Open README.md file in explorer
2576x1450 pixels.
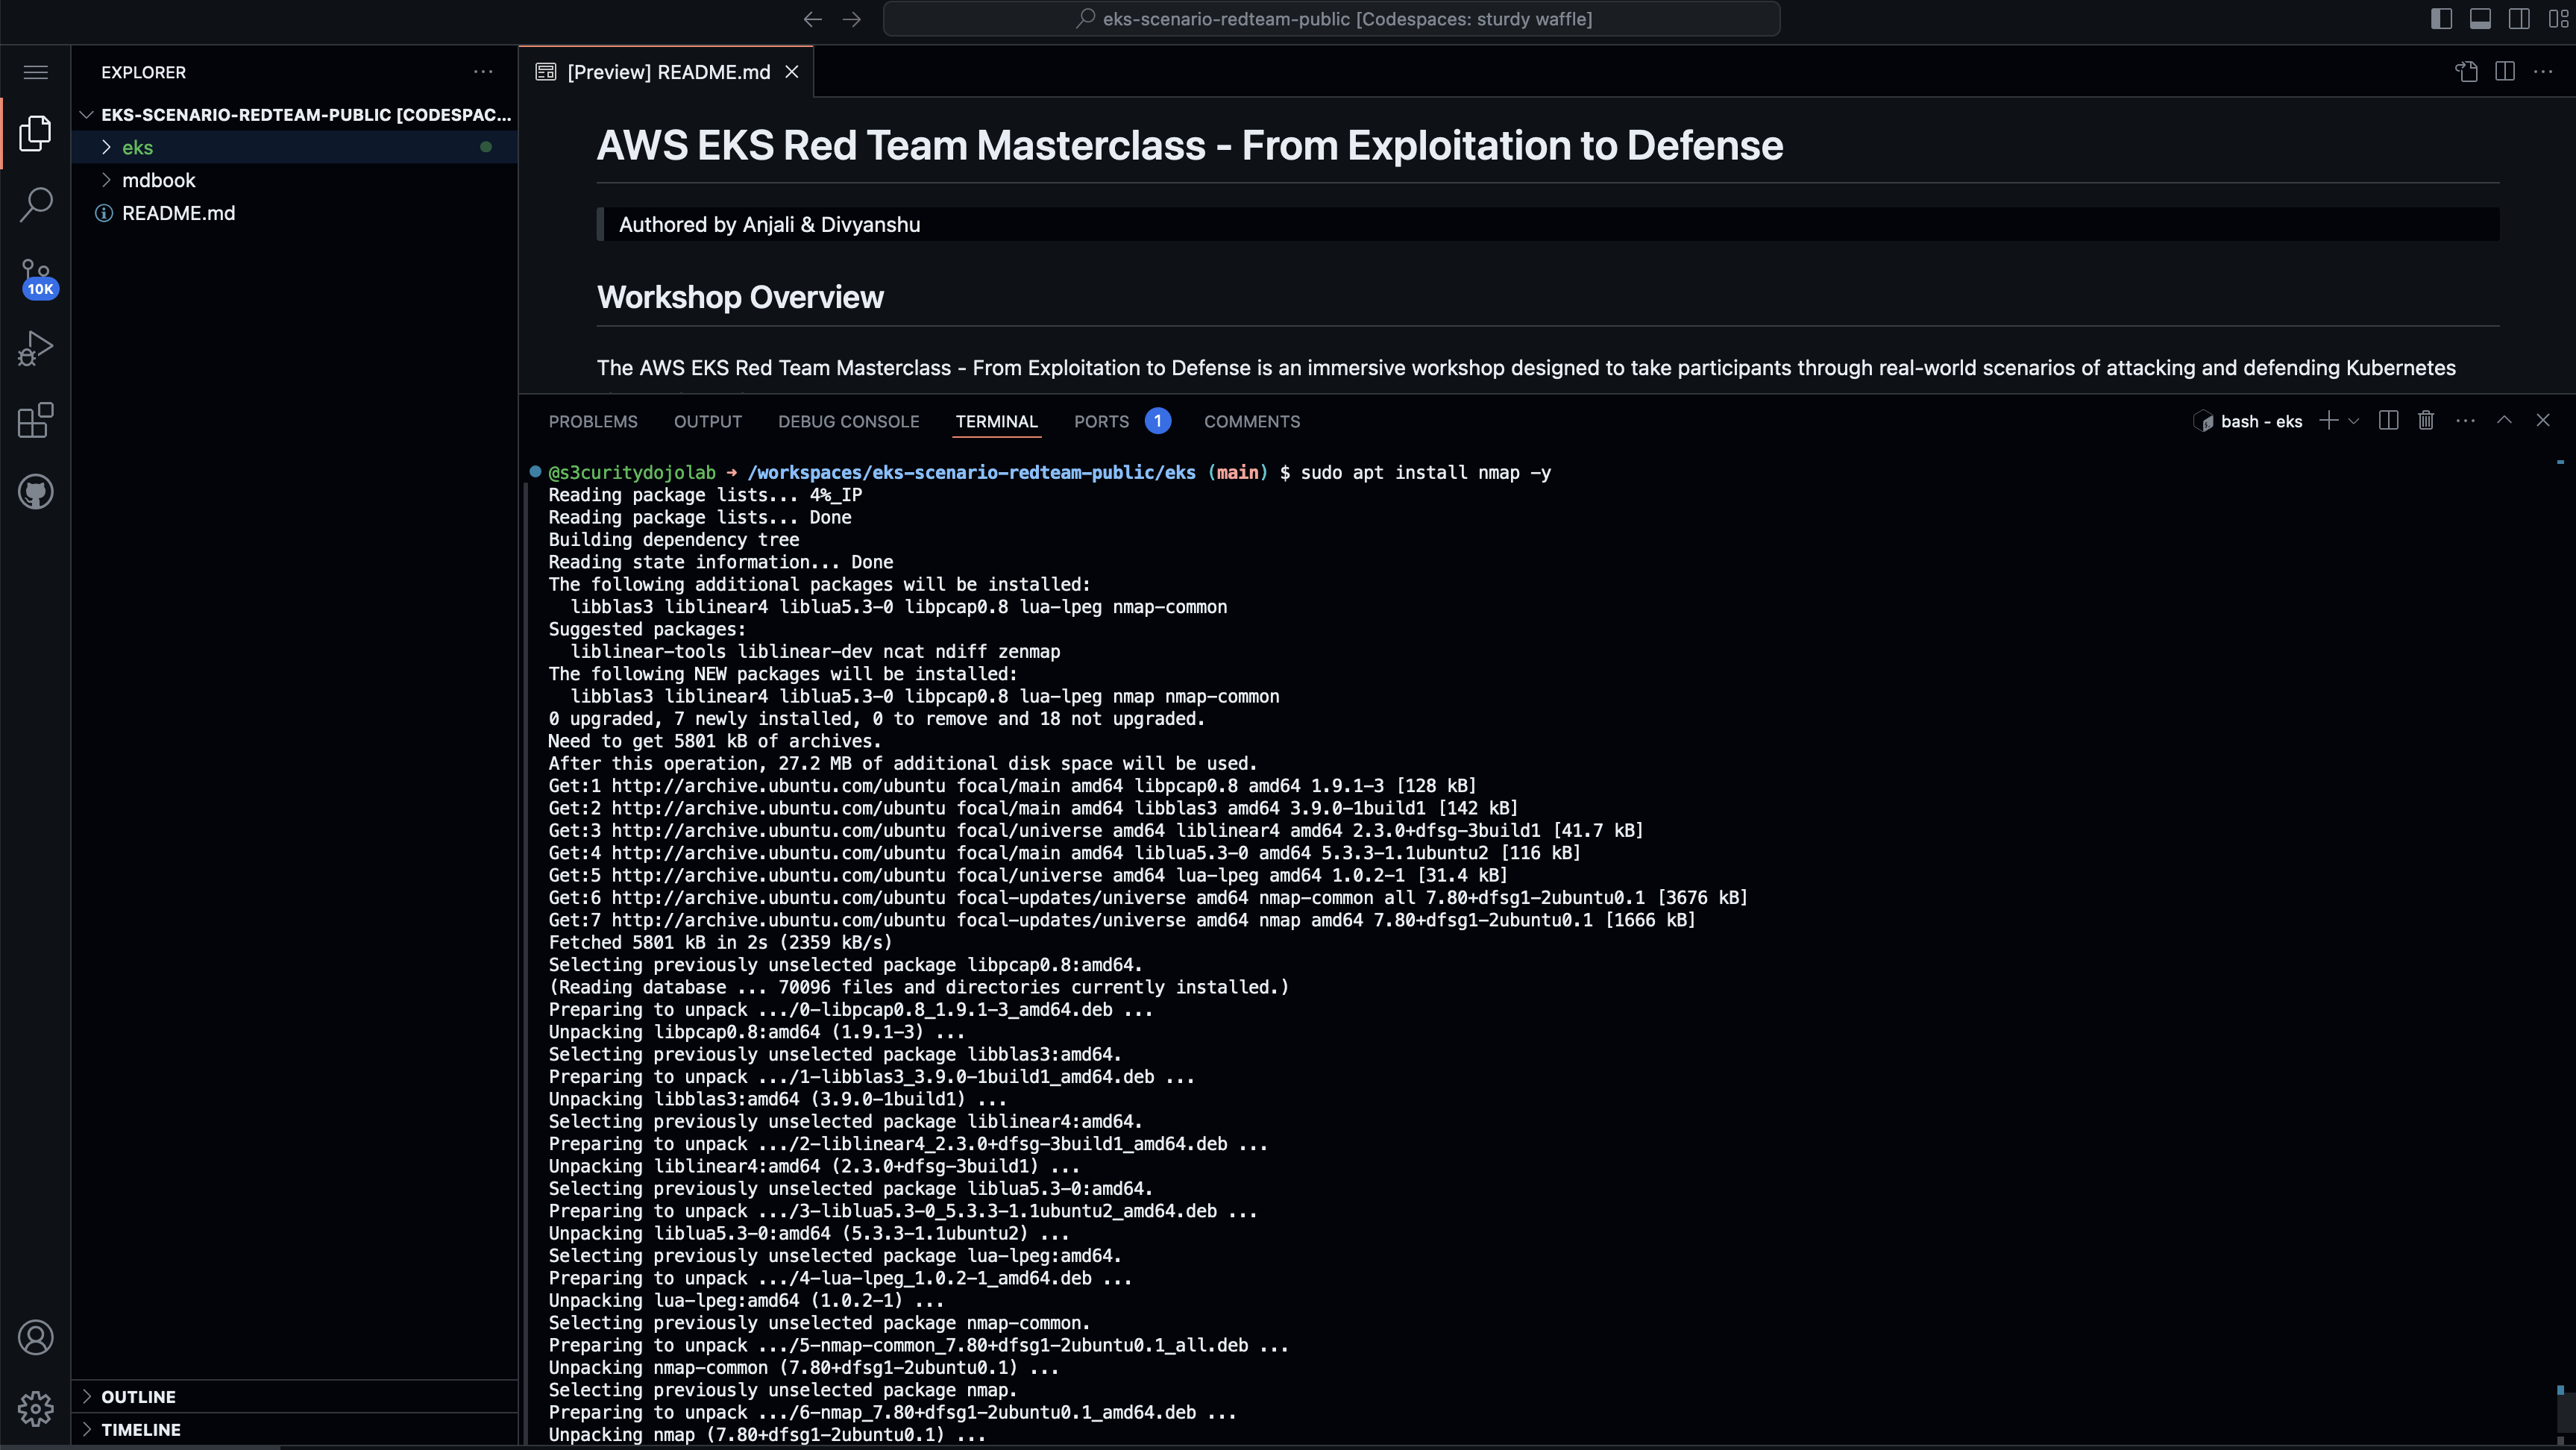point(178,213)
